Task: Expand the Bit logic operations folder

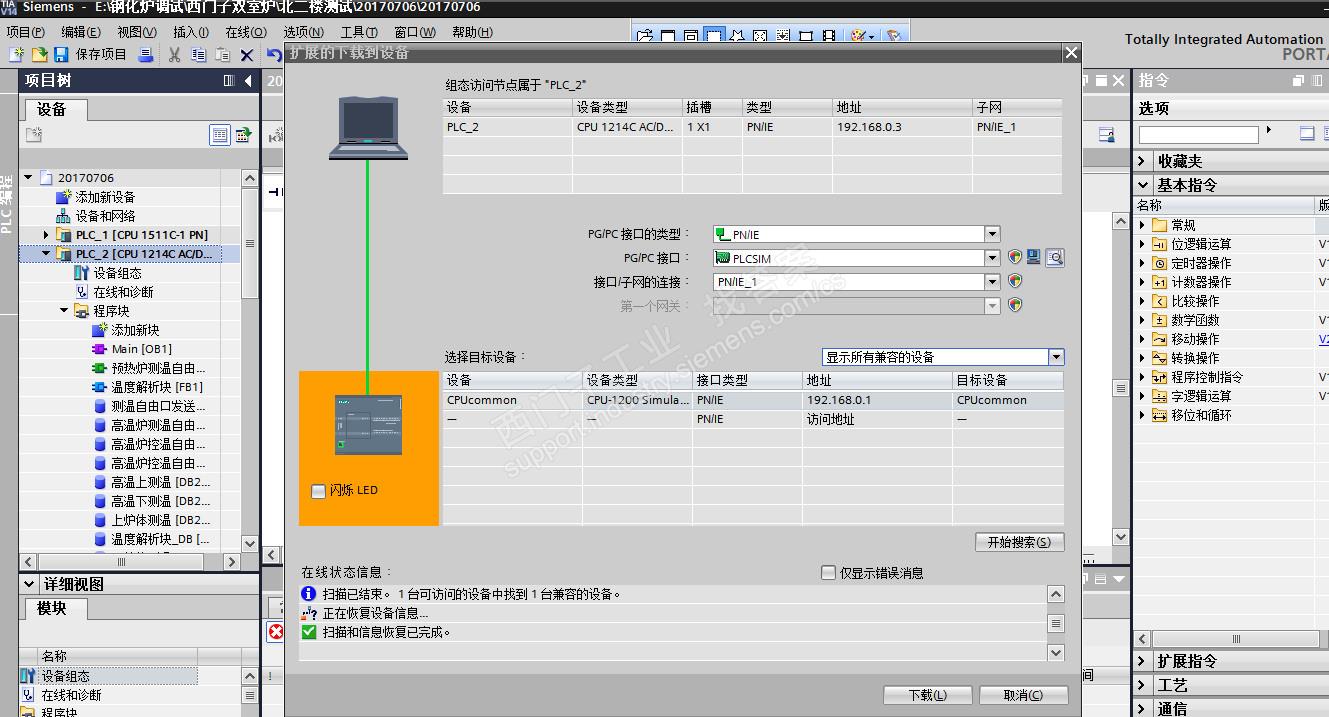Action: tap(1143, 244)
